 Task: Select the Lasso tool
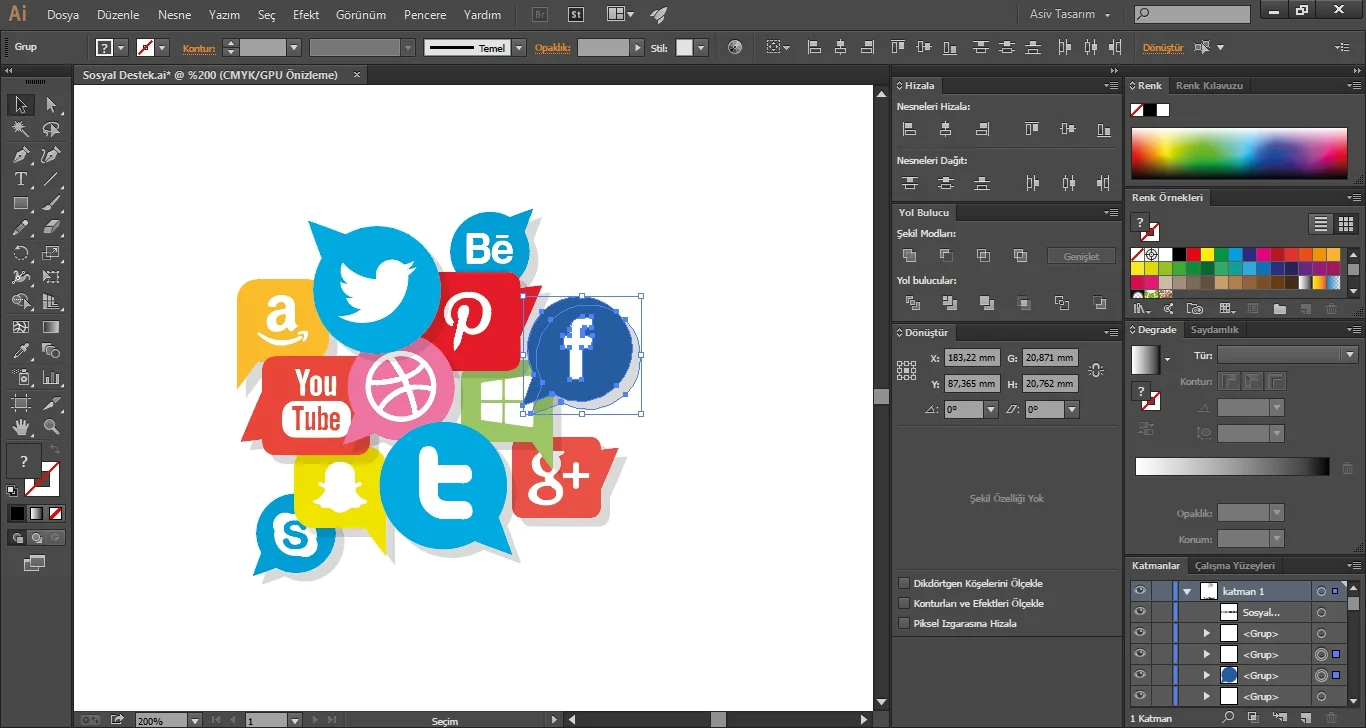point(51,130)
